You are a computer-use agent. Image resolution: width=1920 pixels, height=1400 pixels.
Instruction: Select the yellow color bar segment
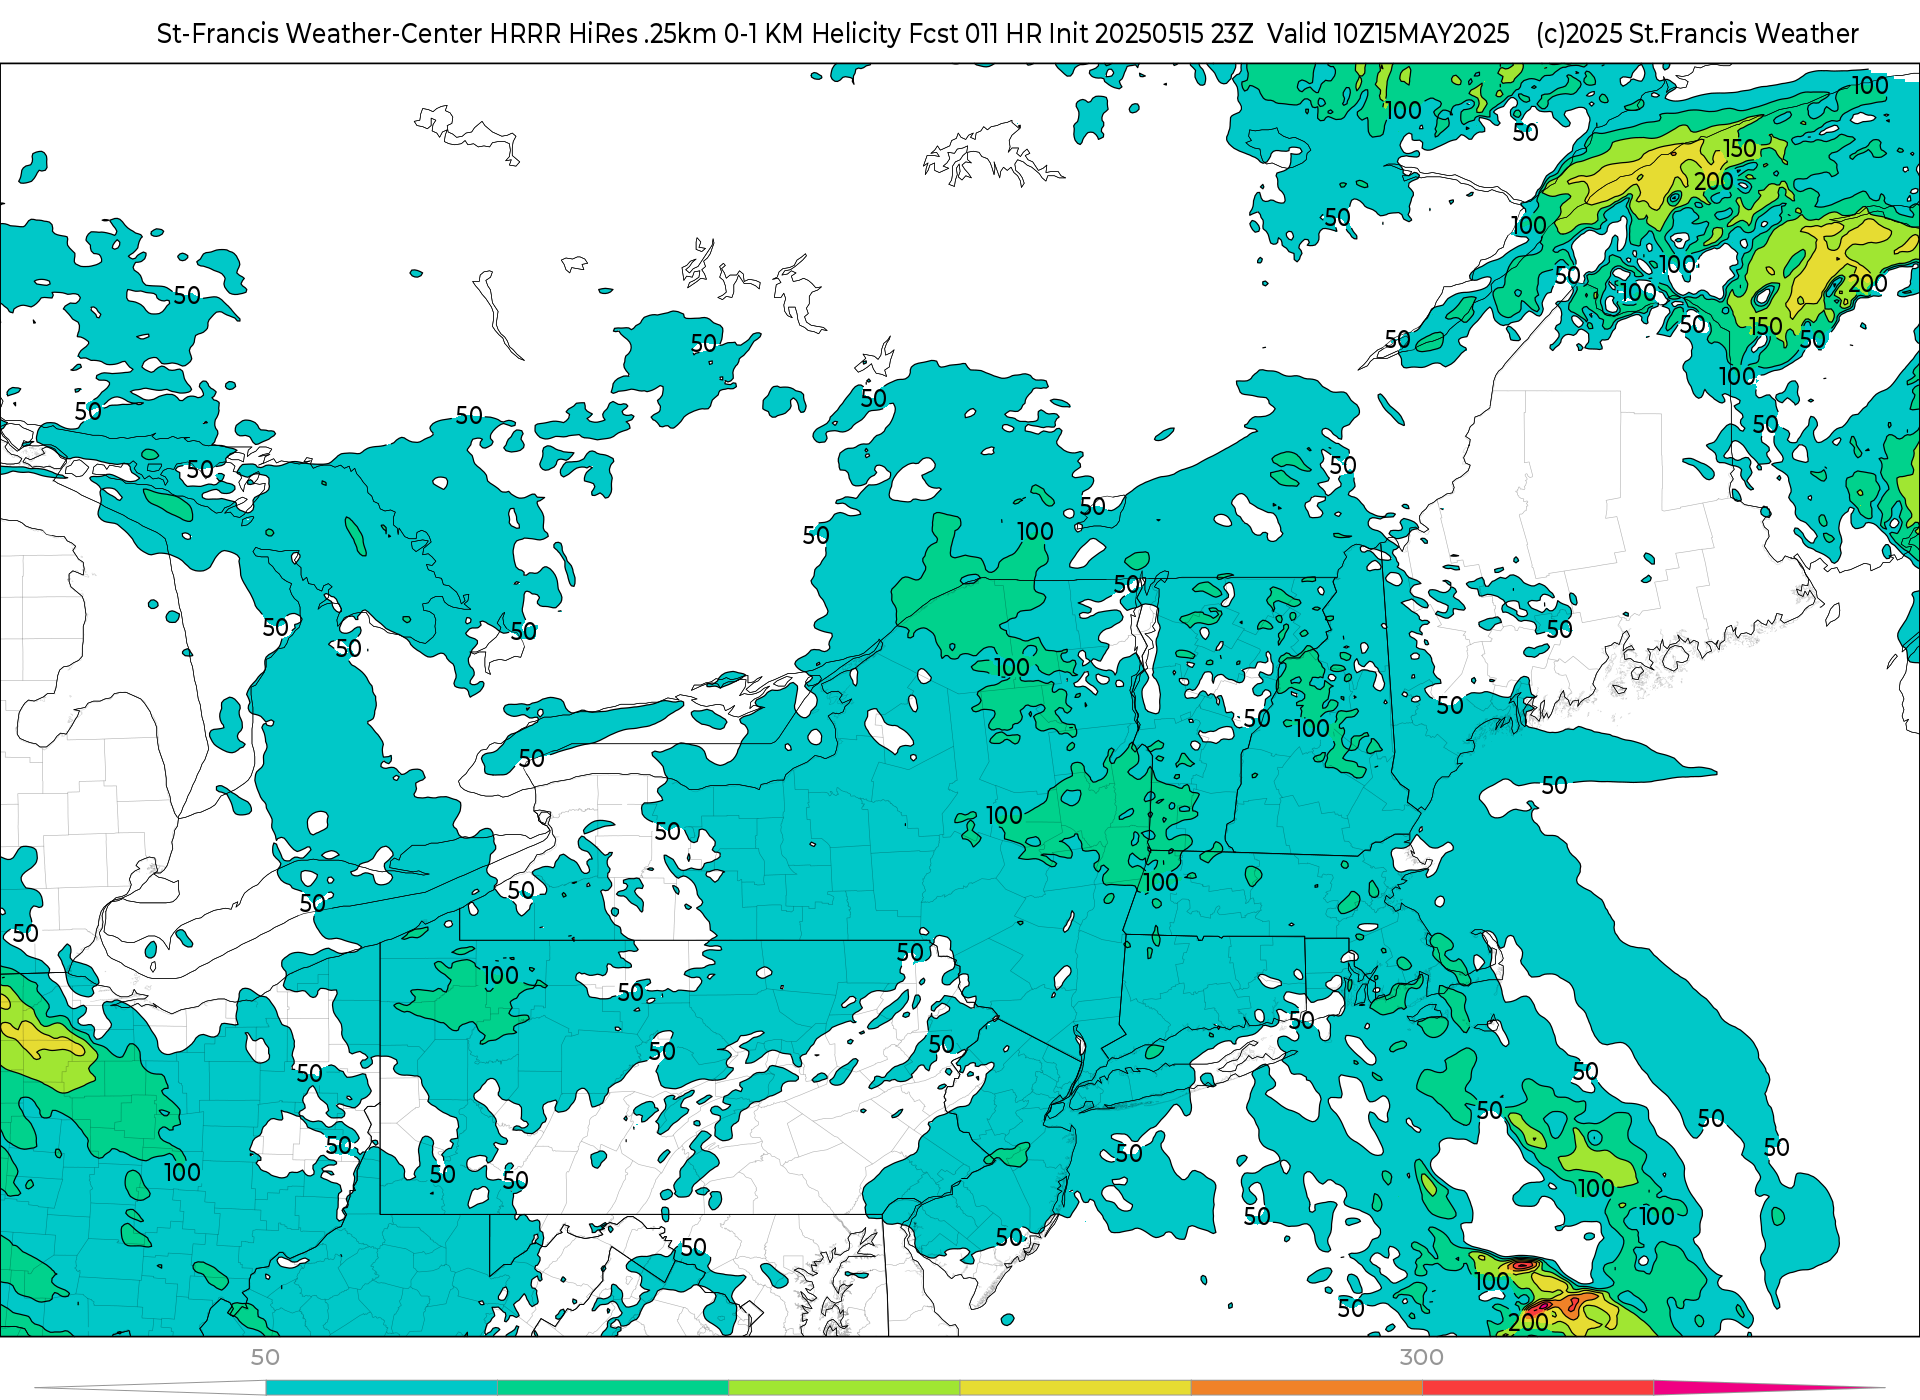click(x=1075, y=1388)
